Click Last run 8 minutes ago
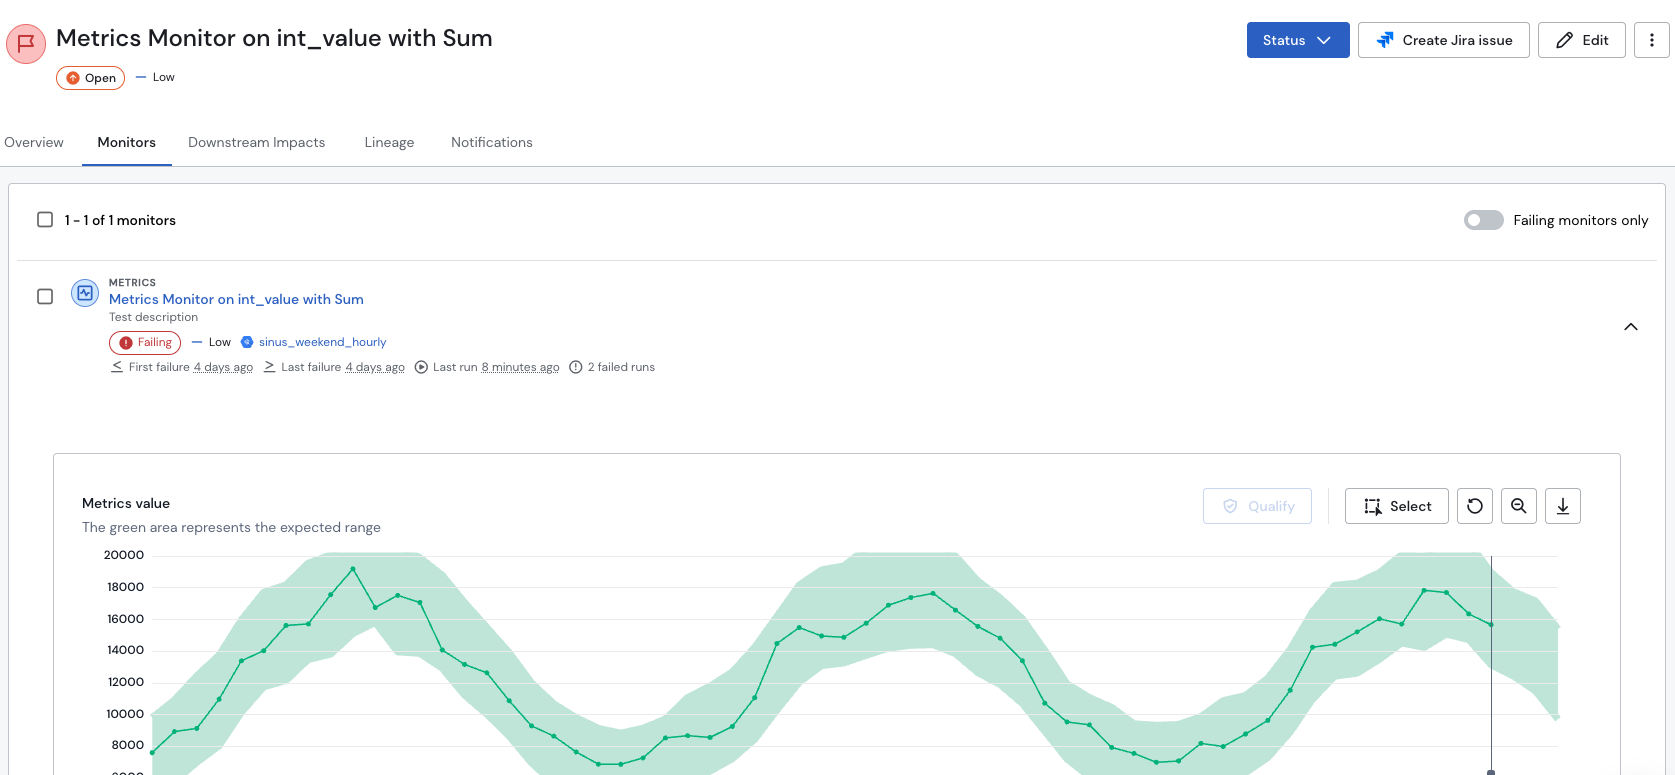Screen dimensions: 1675x775 [x=487, y=367]
